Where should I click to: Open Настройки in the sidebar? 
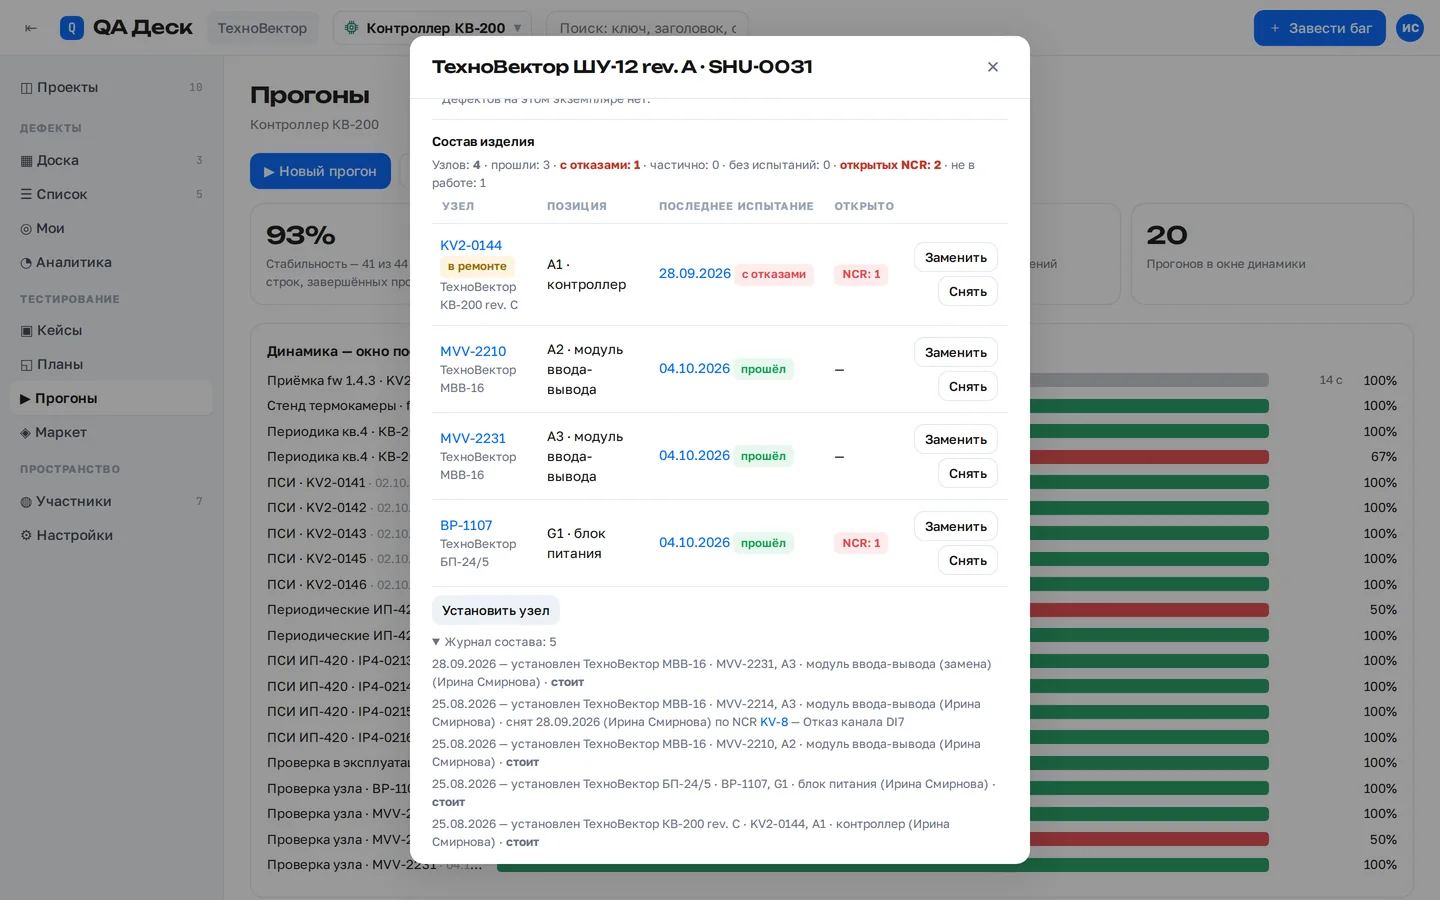(x=111, y=535)
